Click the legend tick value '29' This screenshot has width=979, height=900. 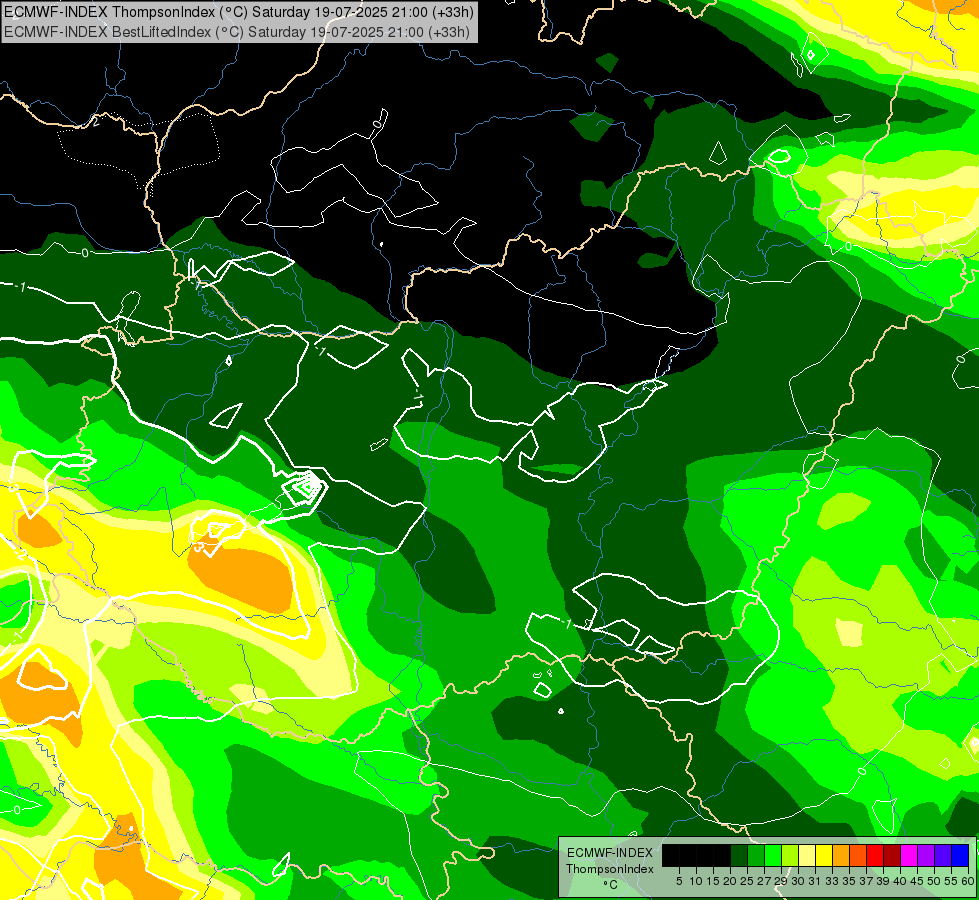781,881
